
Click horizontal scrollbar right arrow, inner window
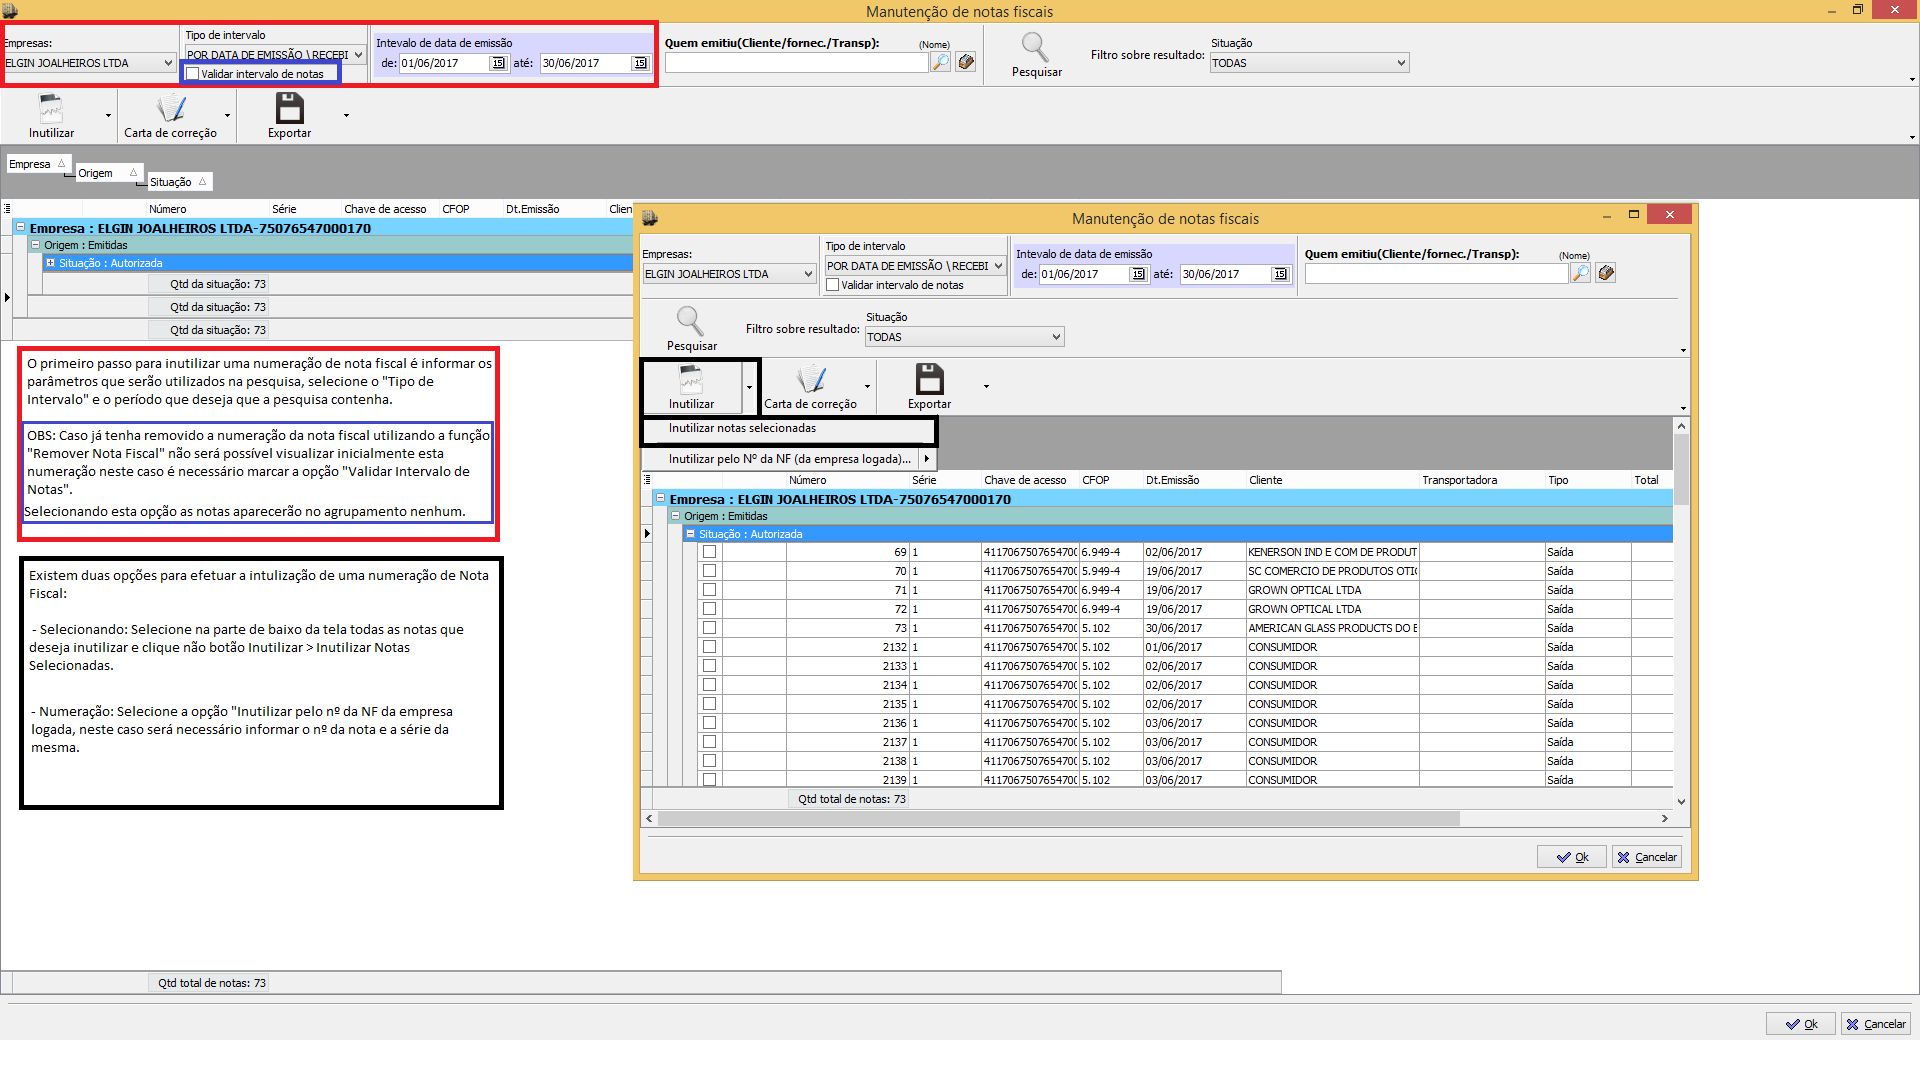[1665, 818]
